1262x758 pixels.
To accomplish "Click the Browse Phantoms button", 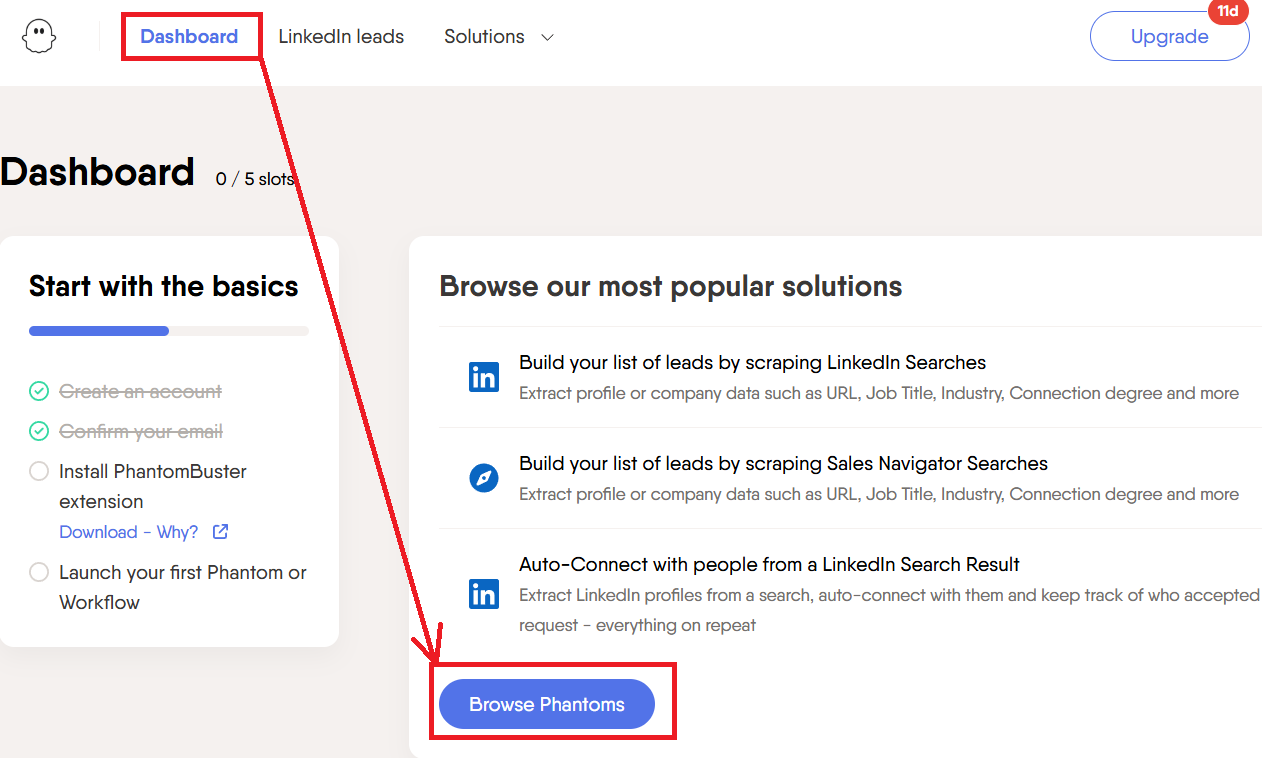I will [x=547, y=704].
